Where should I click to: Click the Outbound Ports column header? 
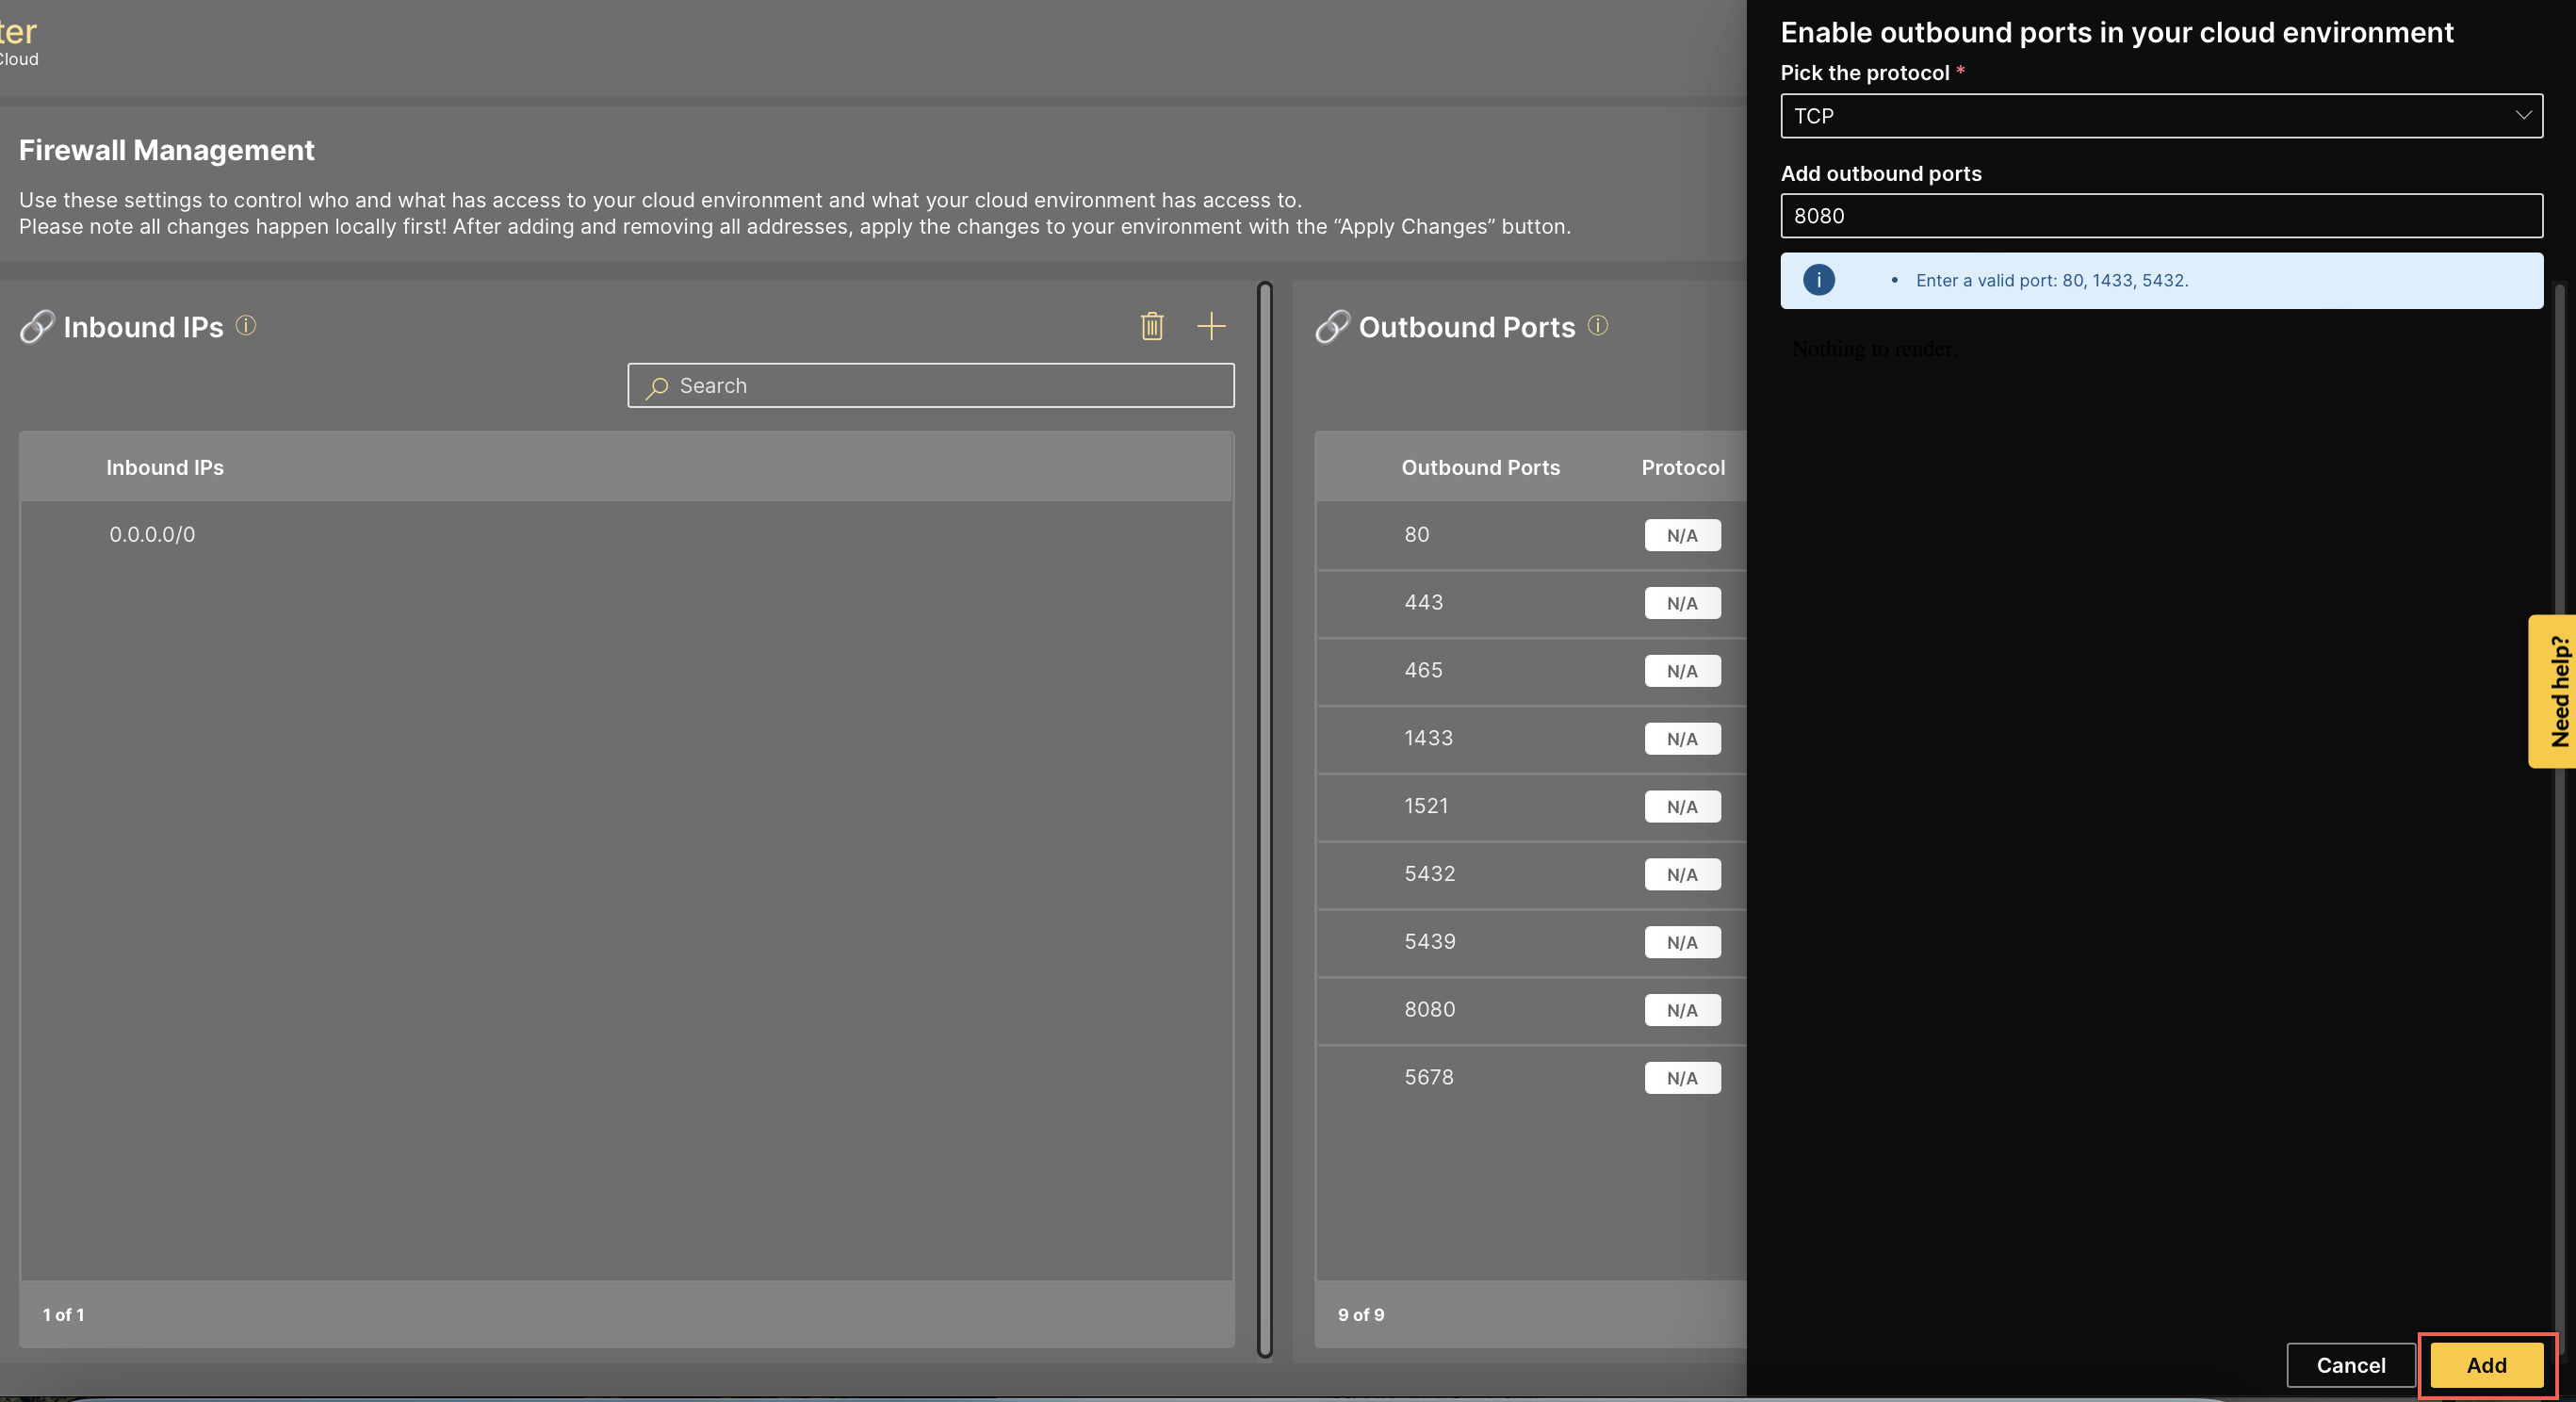pyautogui.click(x=1480, y=468)
